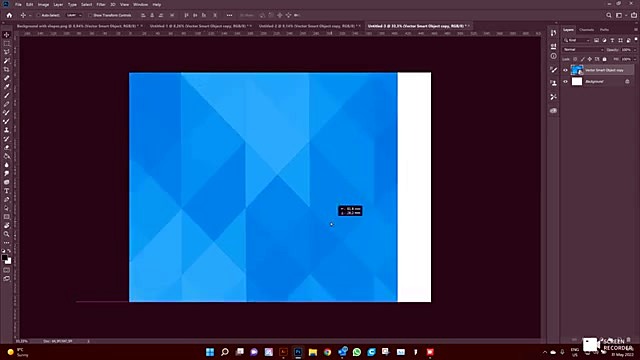Toggle Quick Mask mode icon
Screen dimensions: 640x360
[x=7, y=270]
